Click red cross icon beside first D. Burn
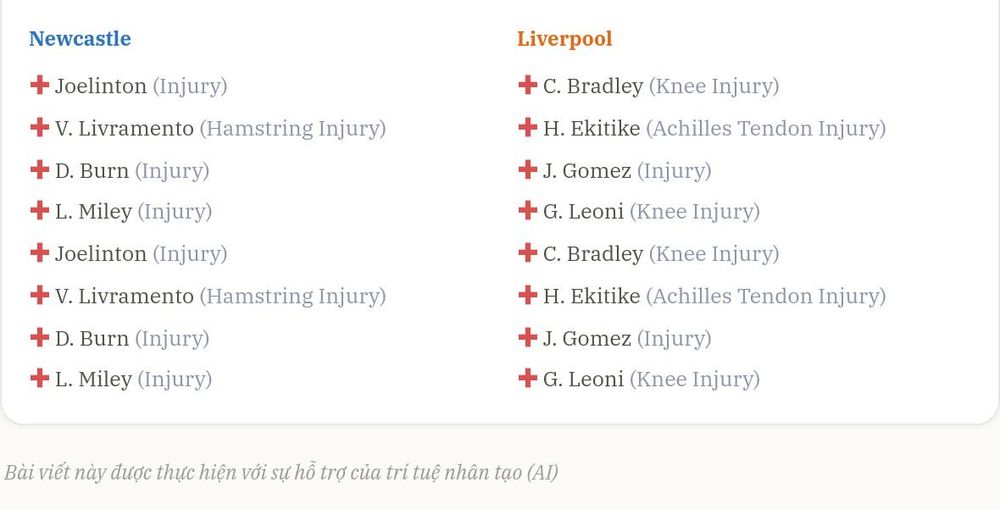The image size is (1000, 510). pos(40,170)
